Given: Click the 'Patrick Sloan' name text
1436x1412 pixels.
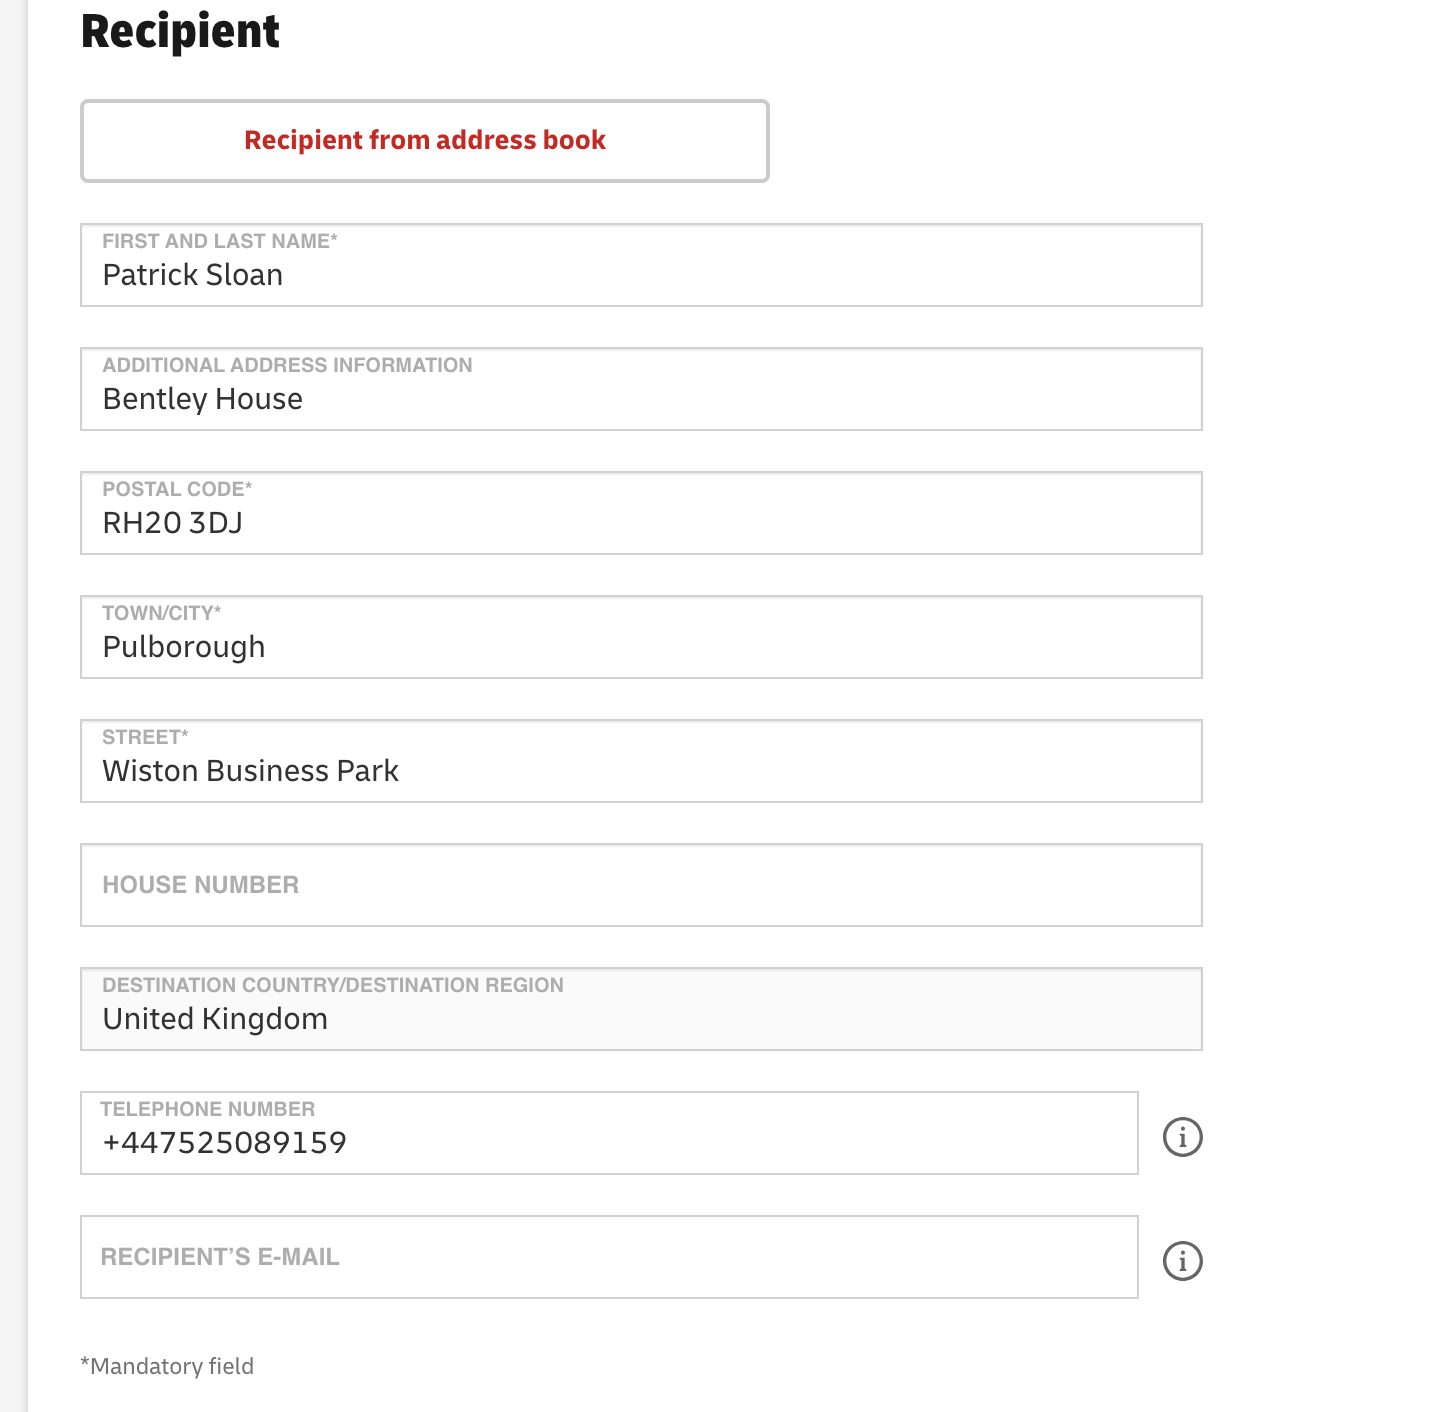Looking at the screenshot, I should [x=193, y=275].
